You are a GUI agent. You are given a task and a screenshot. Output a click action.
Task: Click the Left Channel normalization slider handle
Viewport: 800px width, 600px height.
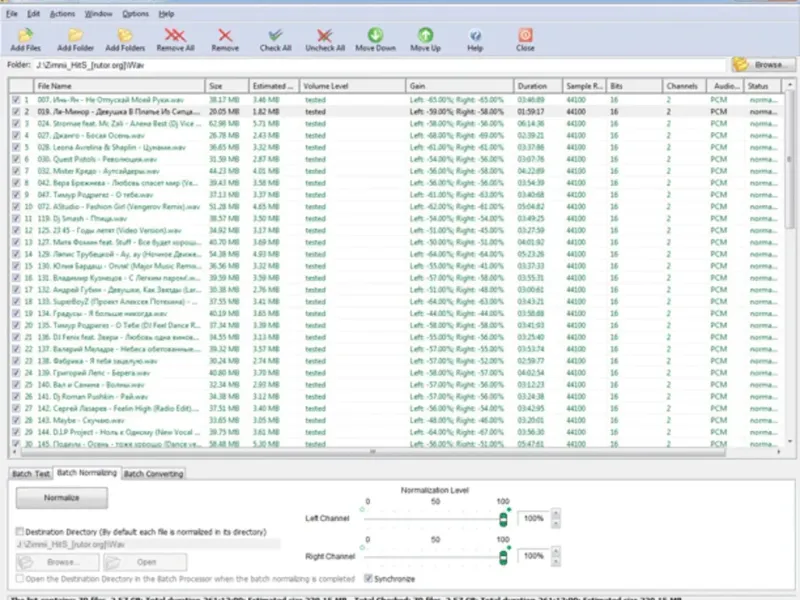pos(503,519)
